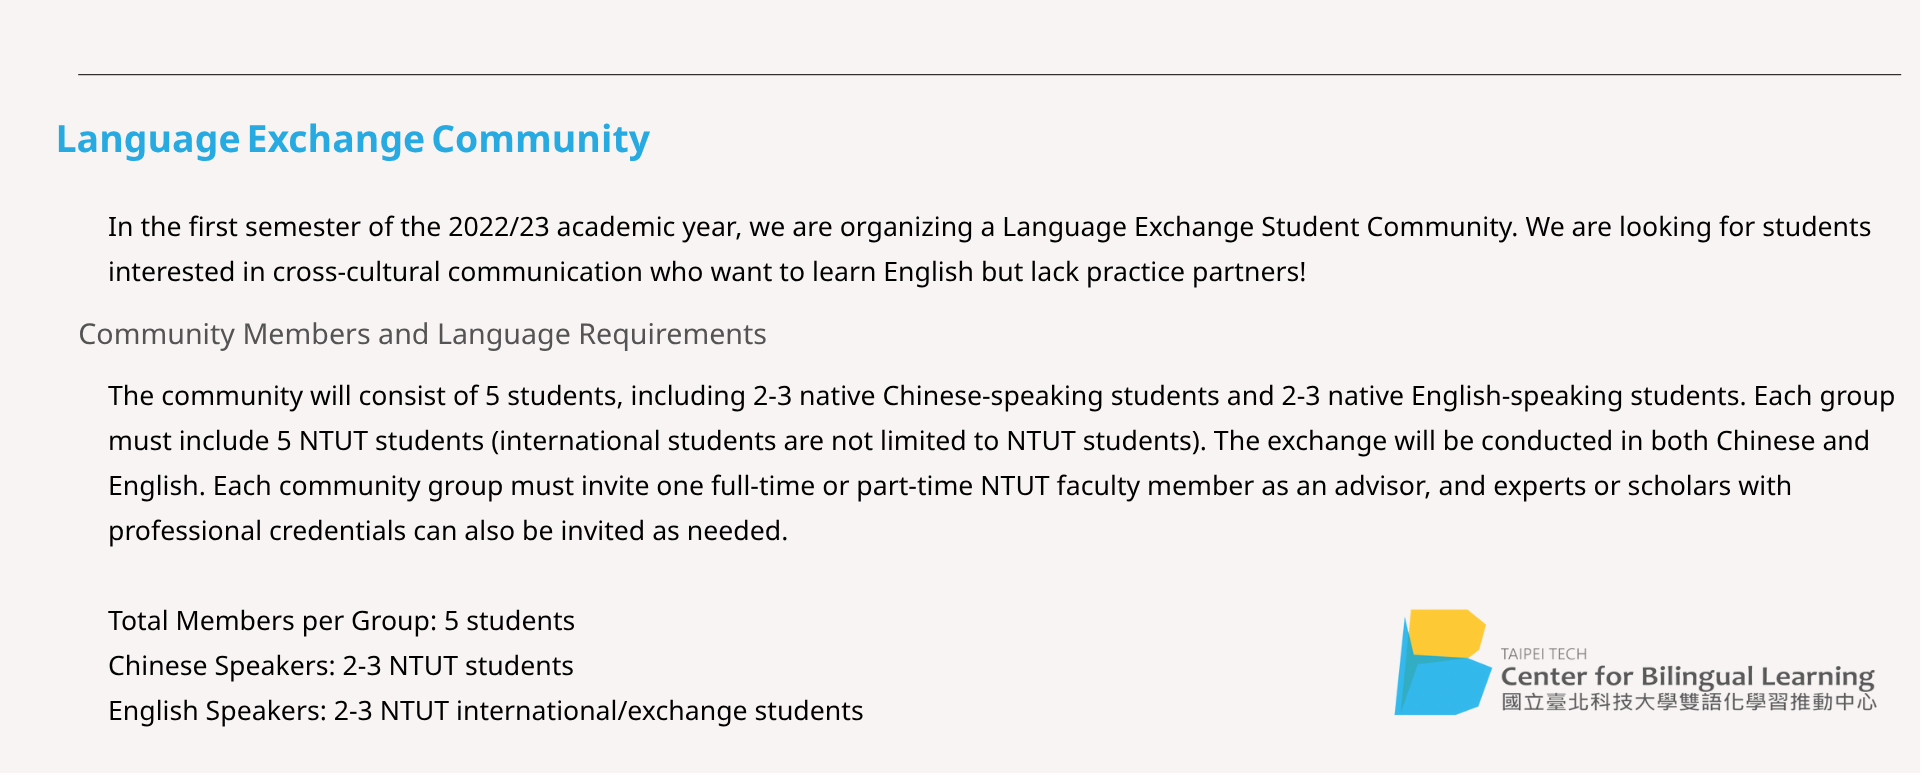
Task: Click the line starting must include 5 NTUT students
Action: [989, 441]
